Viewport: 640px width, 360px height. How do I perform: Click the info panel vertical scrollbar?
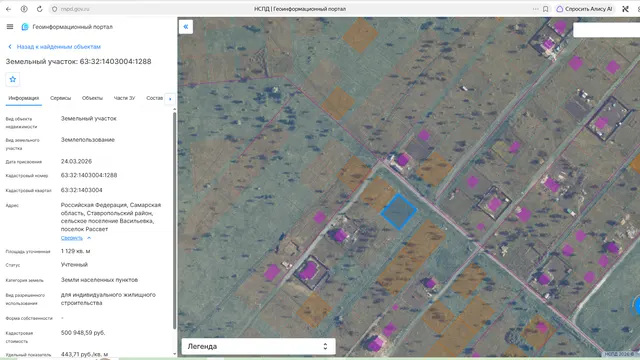175,220
